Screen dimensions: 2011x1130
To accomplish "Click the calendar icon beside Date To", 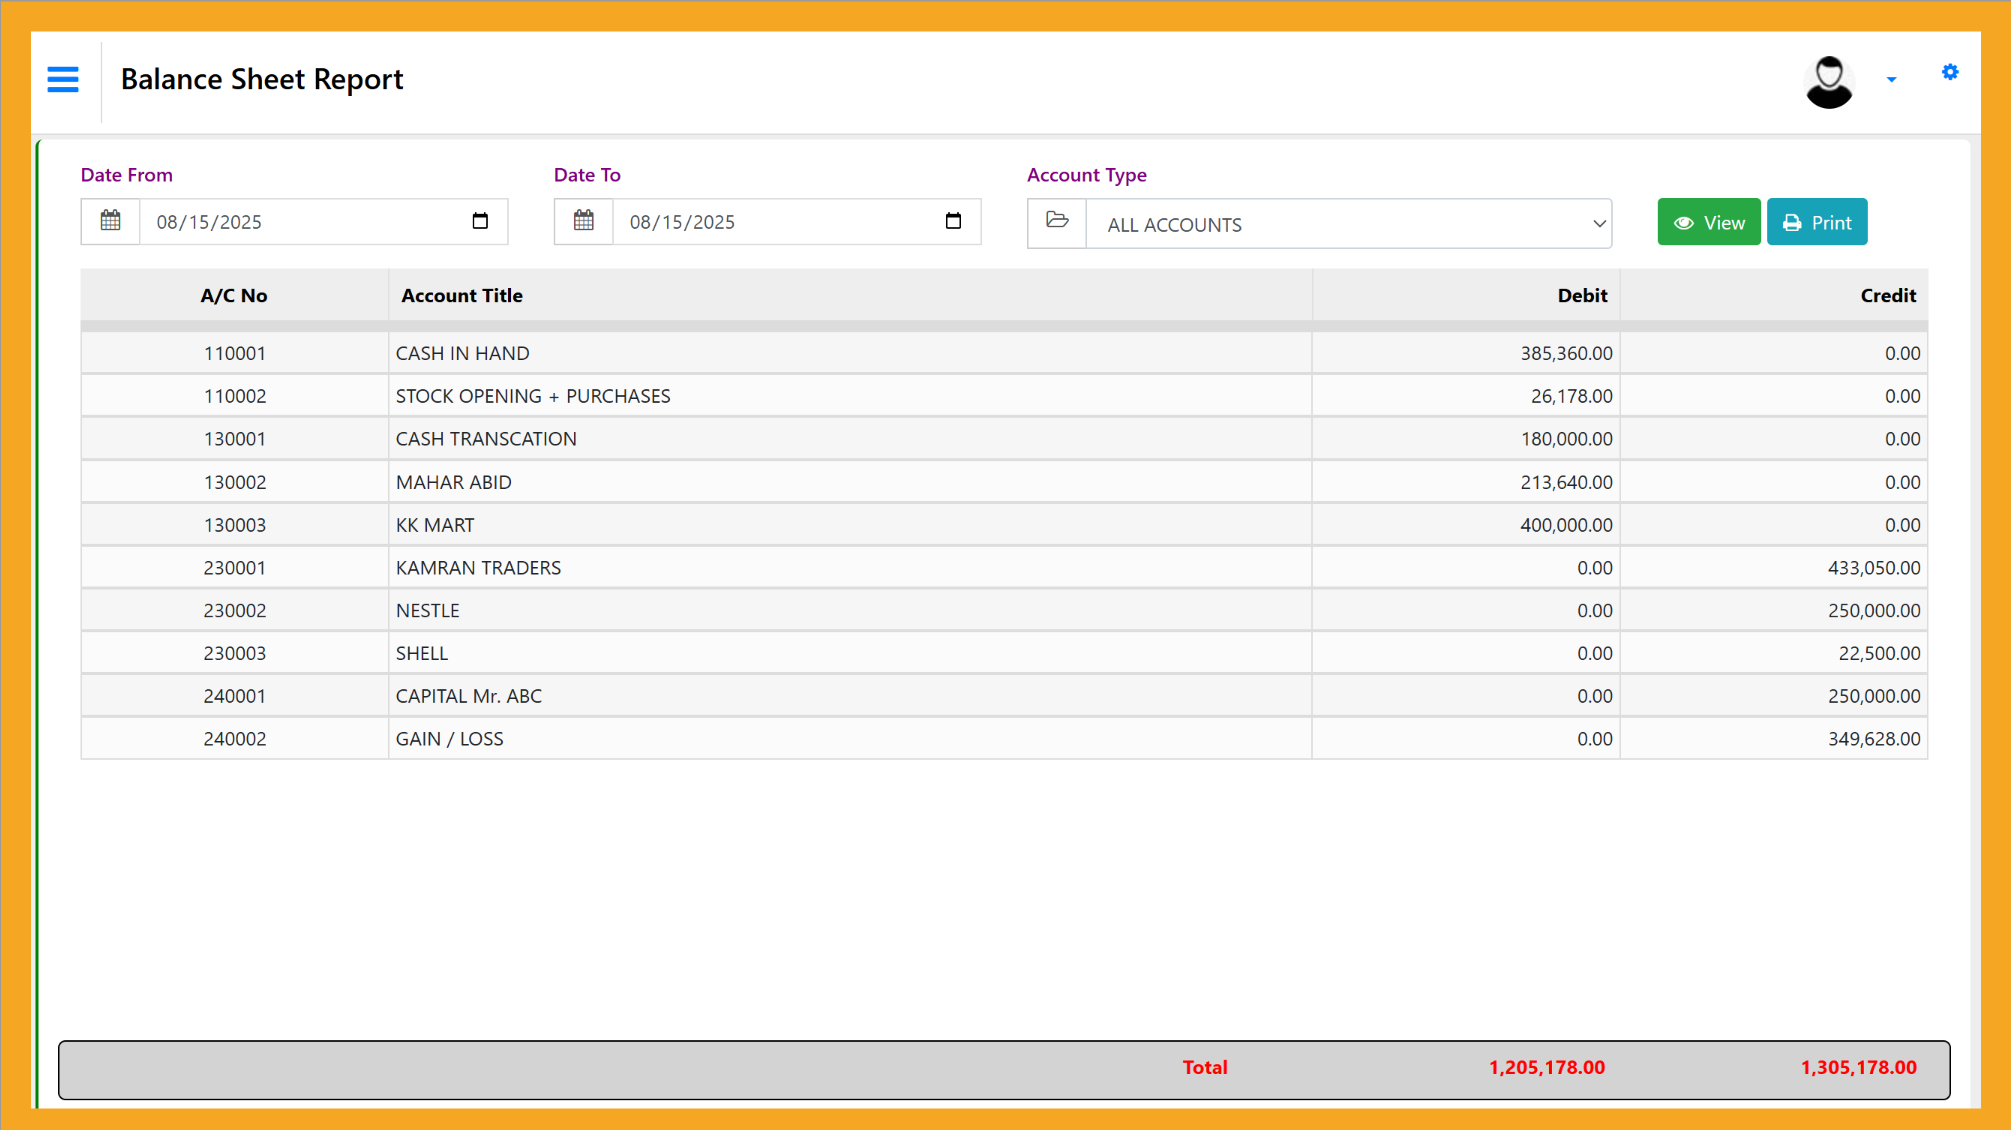I will point(584,221).
